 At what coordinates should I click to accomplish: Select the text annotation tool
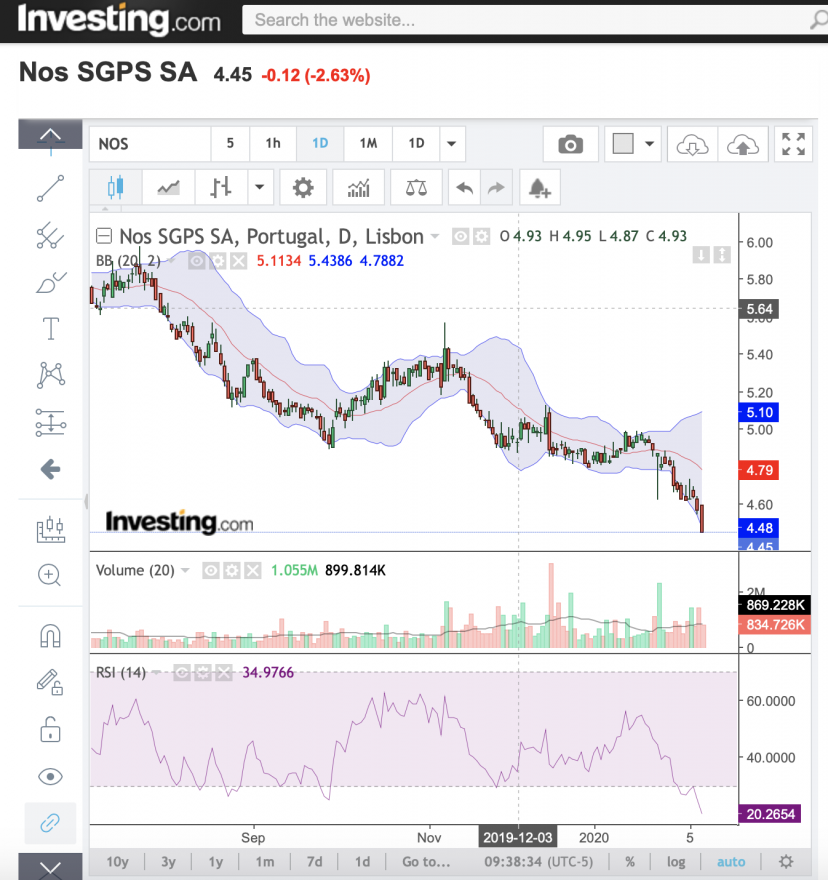coord(51,328)
